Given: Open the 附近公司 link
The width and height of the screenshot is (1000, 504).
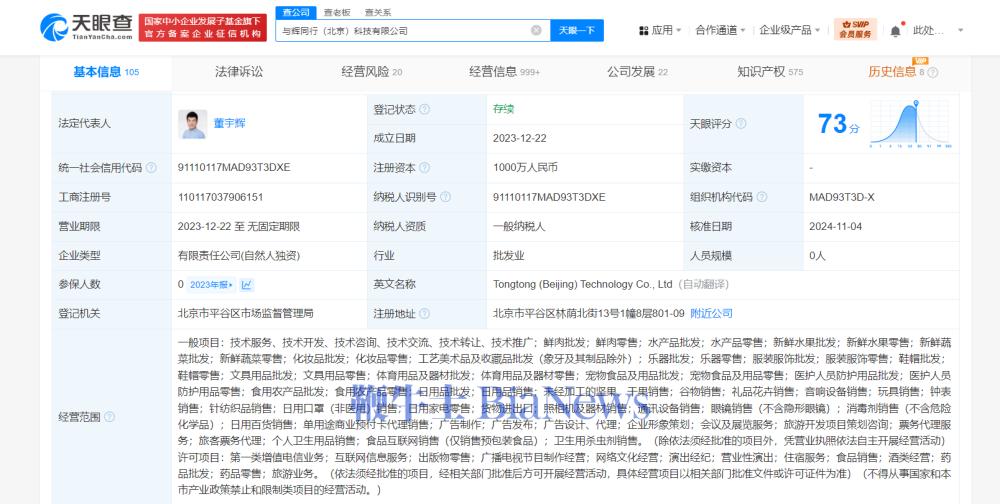Looking at the screenshot, I should point(711,313).
